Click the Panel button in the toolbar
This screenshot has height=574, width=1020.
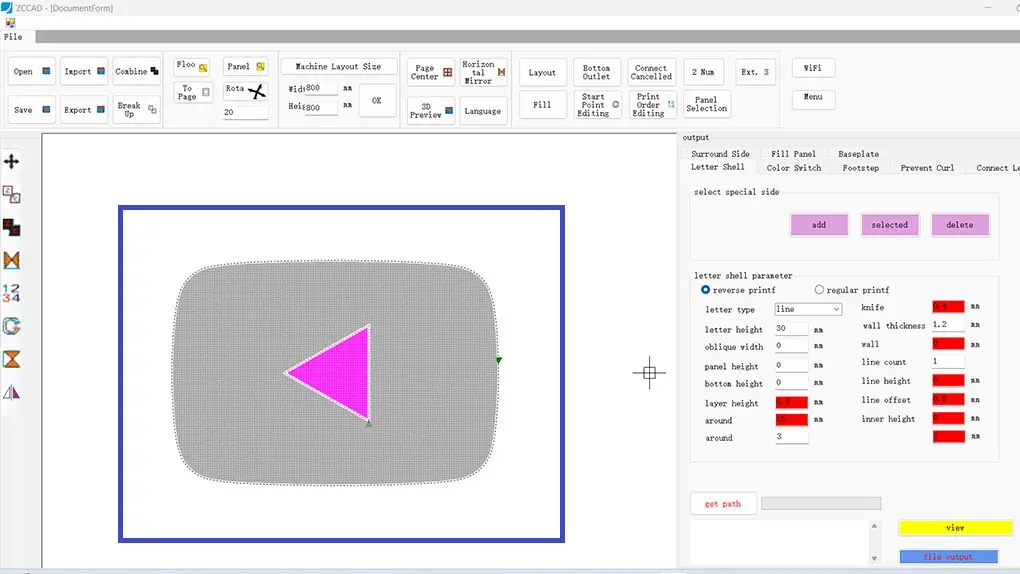coord(245,66)
